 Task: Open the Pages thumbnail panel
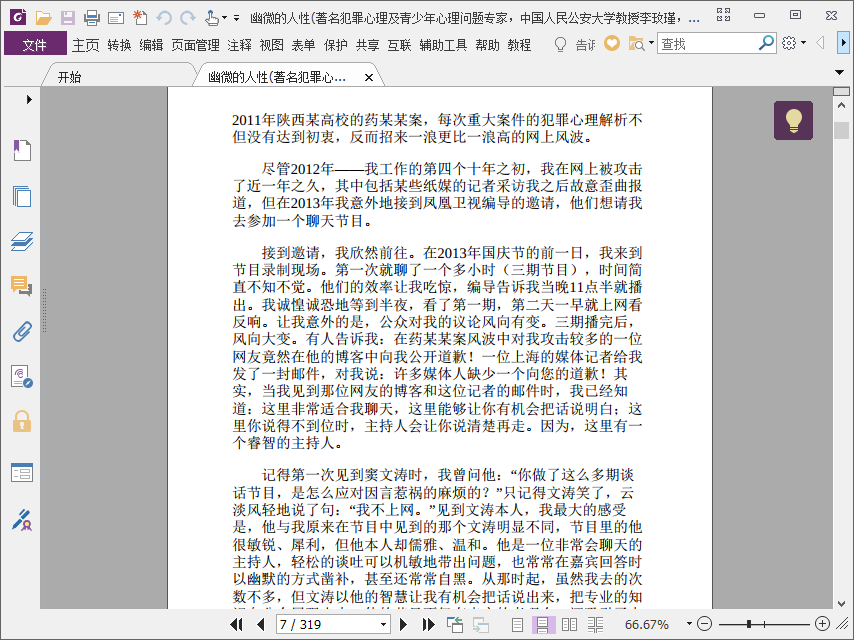point(22,196)
